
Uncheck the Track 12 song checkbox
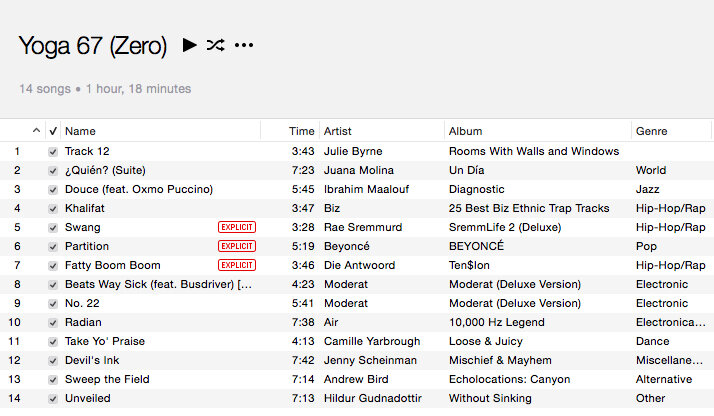pos(53,152)
